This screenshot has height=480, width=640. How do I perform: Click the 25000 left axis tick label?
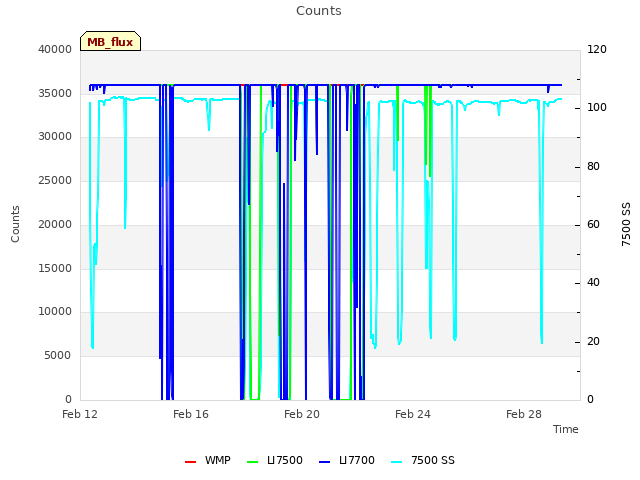(55, 180)
